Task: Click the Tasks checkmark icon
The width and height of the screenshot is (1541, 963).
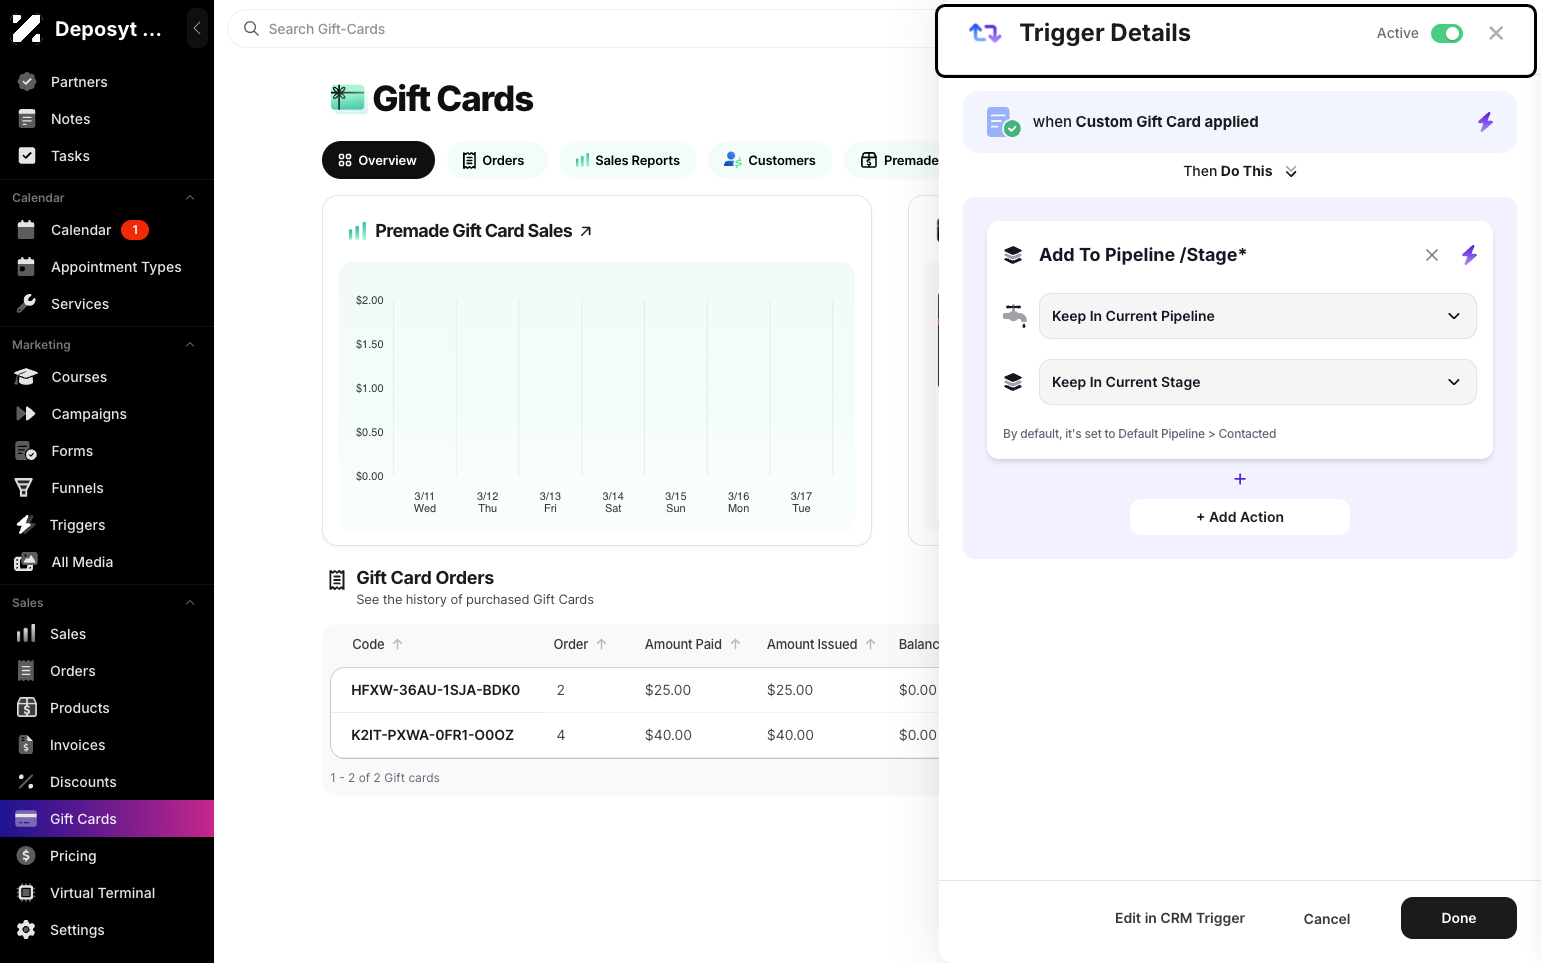Action: (x=27, y=156)
